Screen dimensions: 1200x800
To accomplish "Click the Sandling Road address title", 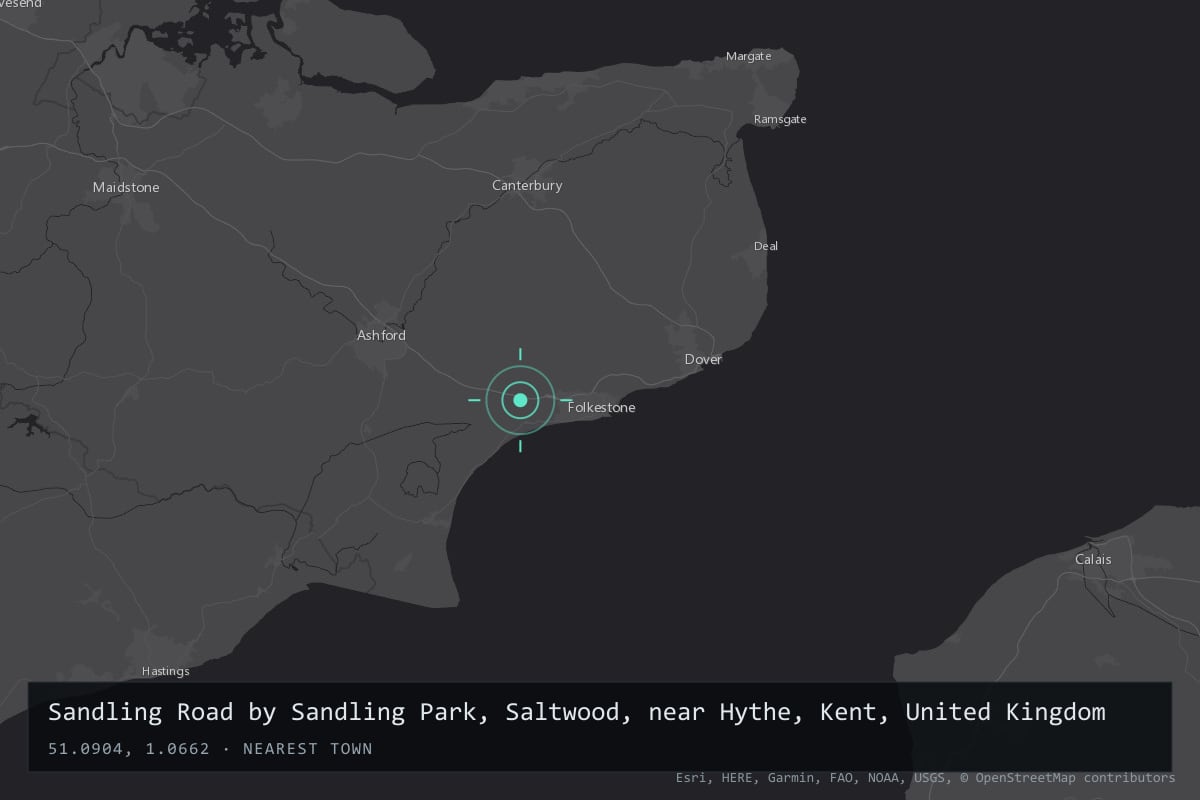I will click(577, 712).
